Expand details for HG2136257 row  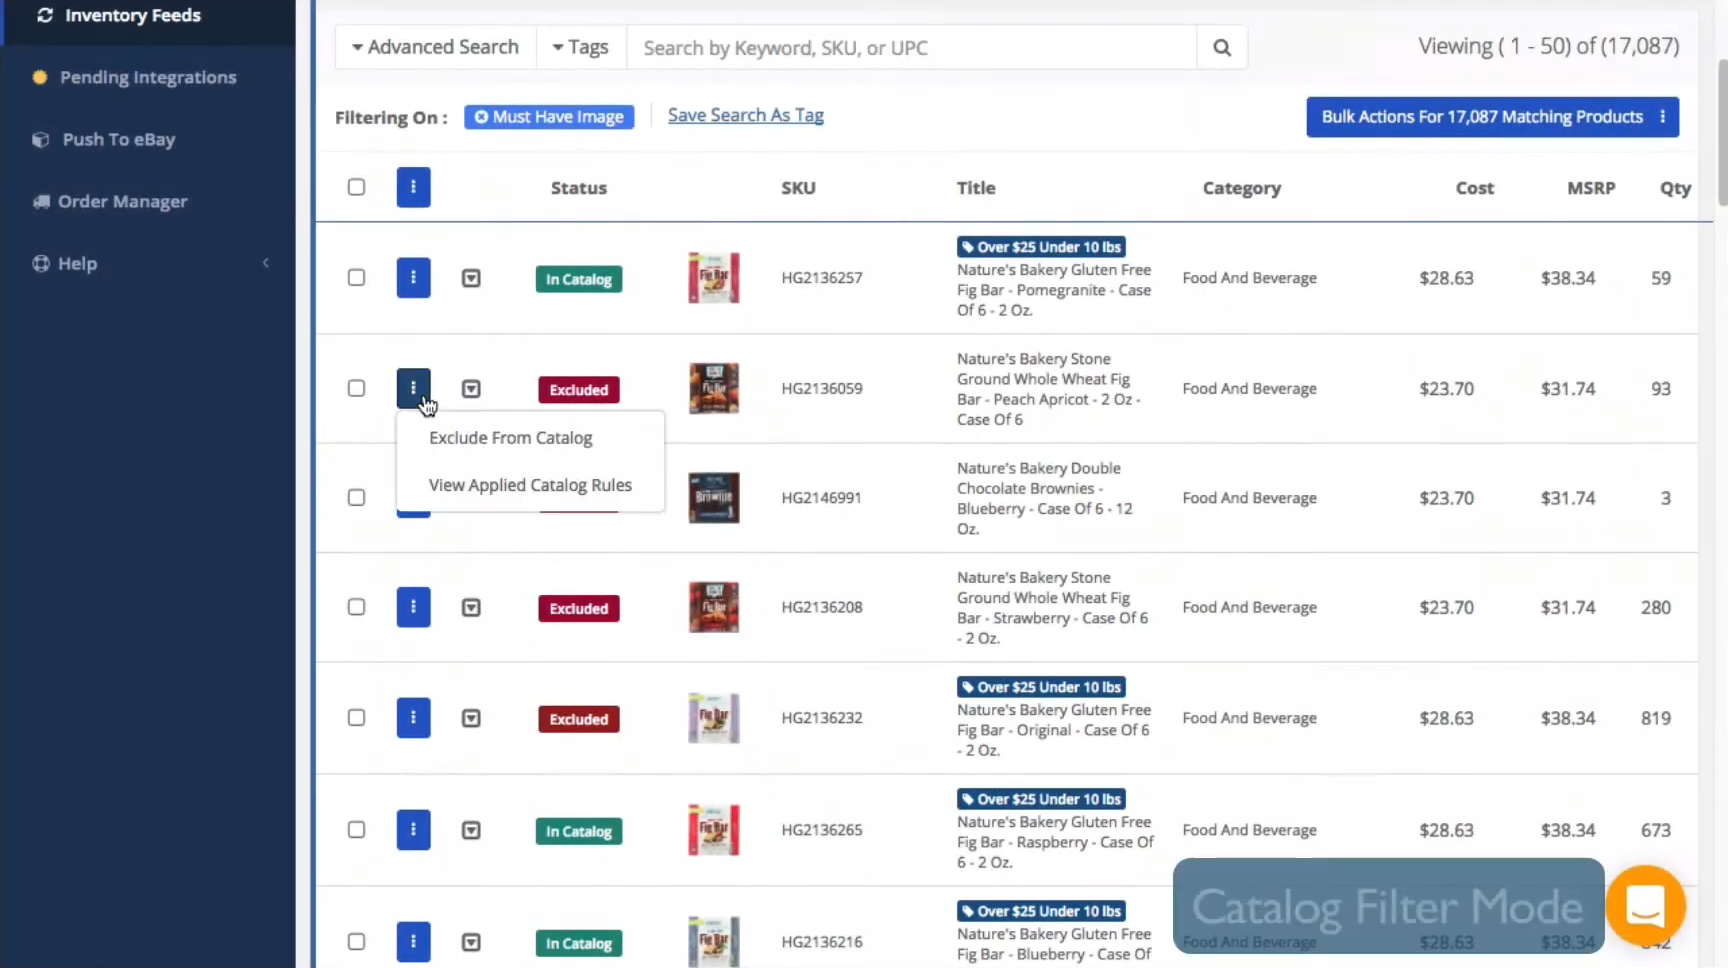(x=471, y=278)
